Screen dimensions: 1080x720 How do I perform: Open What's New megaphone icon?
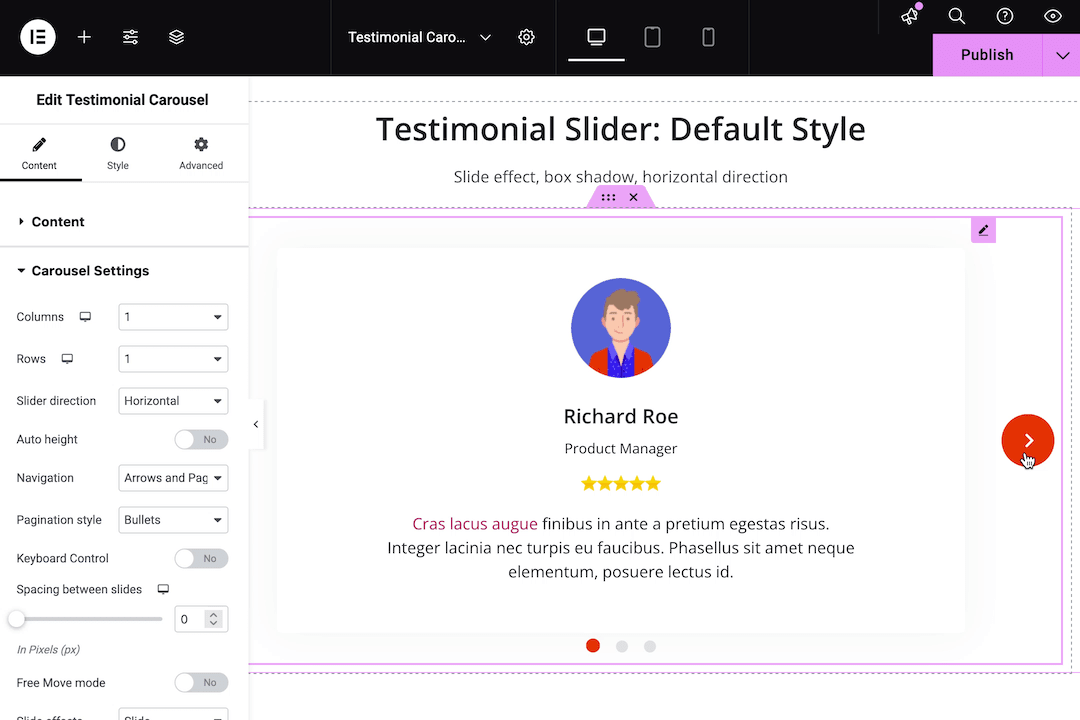(x=911, y=15)
